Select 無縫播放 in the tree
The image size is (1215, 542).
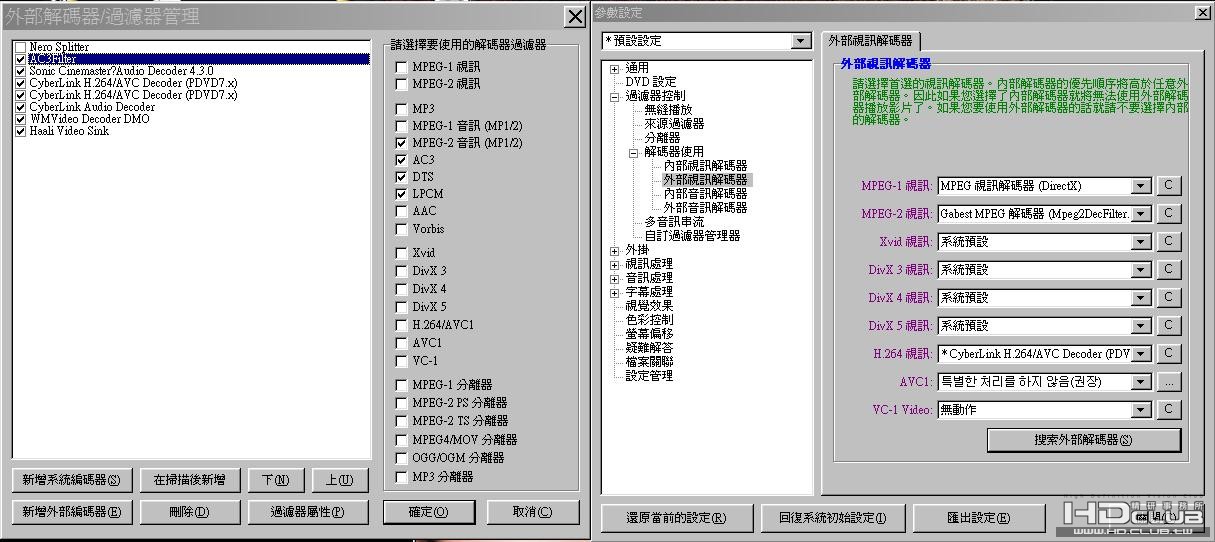668,110
